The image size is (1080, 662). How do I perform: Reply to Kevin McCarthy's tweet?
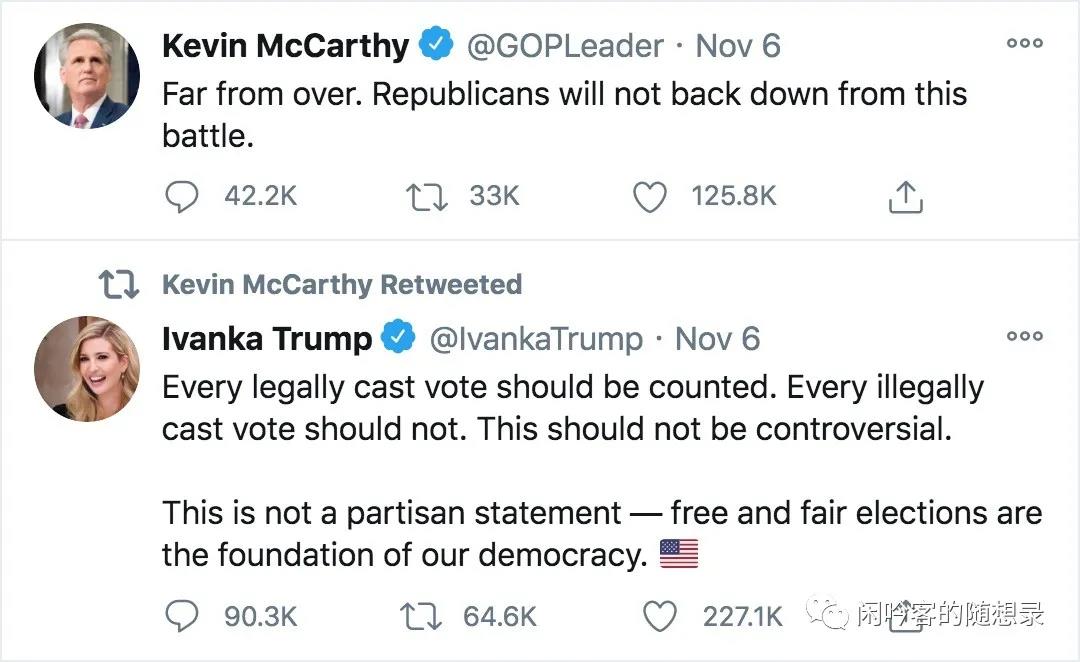pyautogui.click(x=181, y=197)
